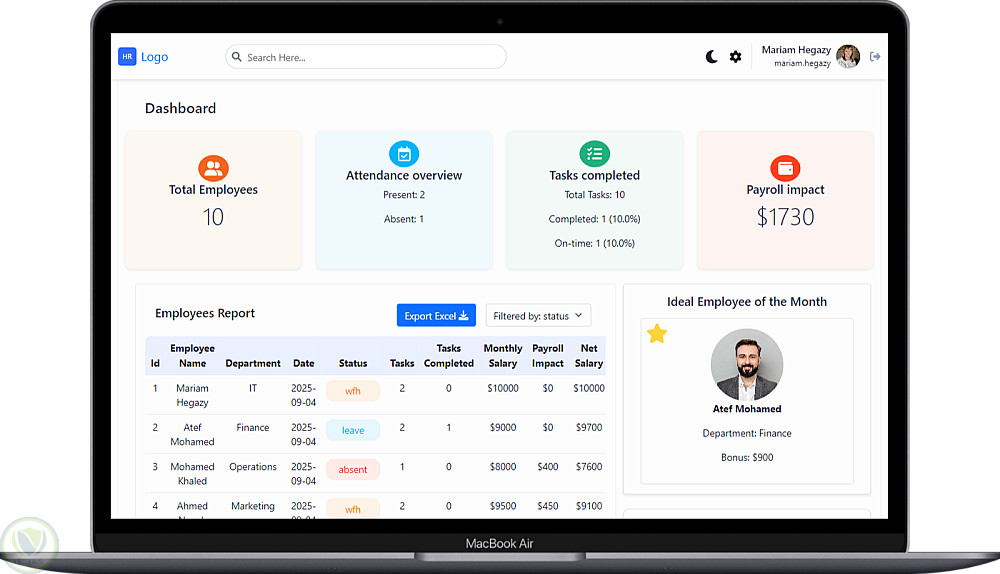Click the Net Salary column header

pyautogui.click(x=589, y=356)
